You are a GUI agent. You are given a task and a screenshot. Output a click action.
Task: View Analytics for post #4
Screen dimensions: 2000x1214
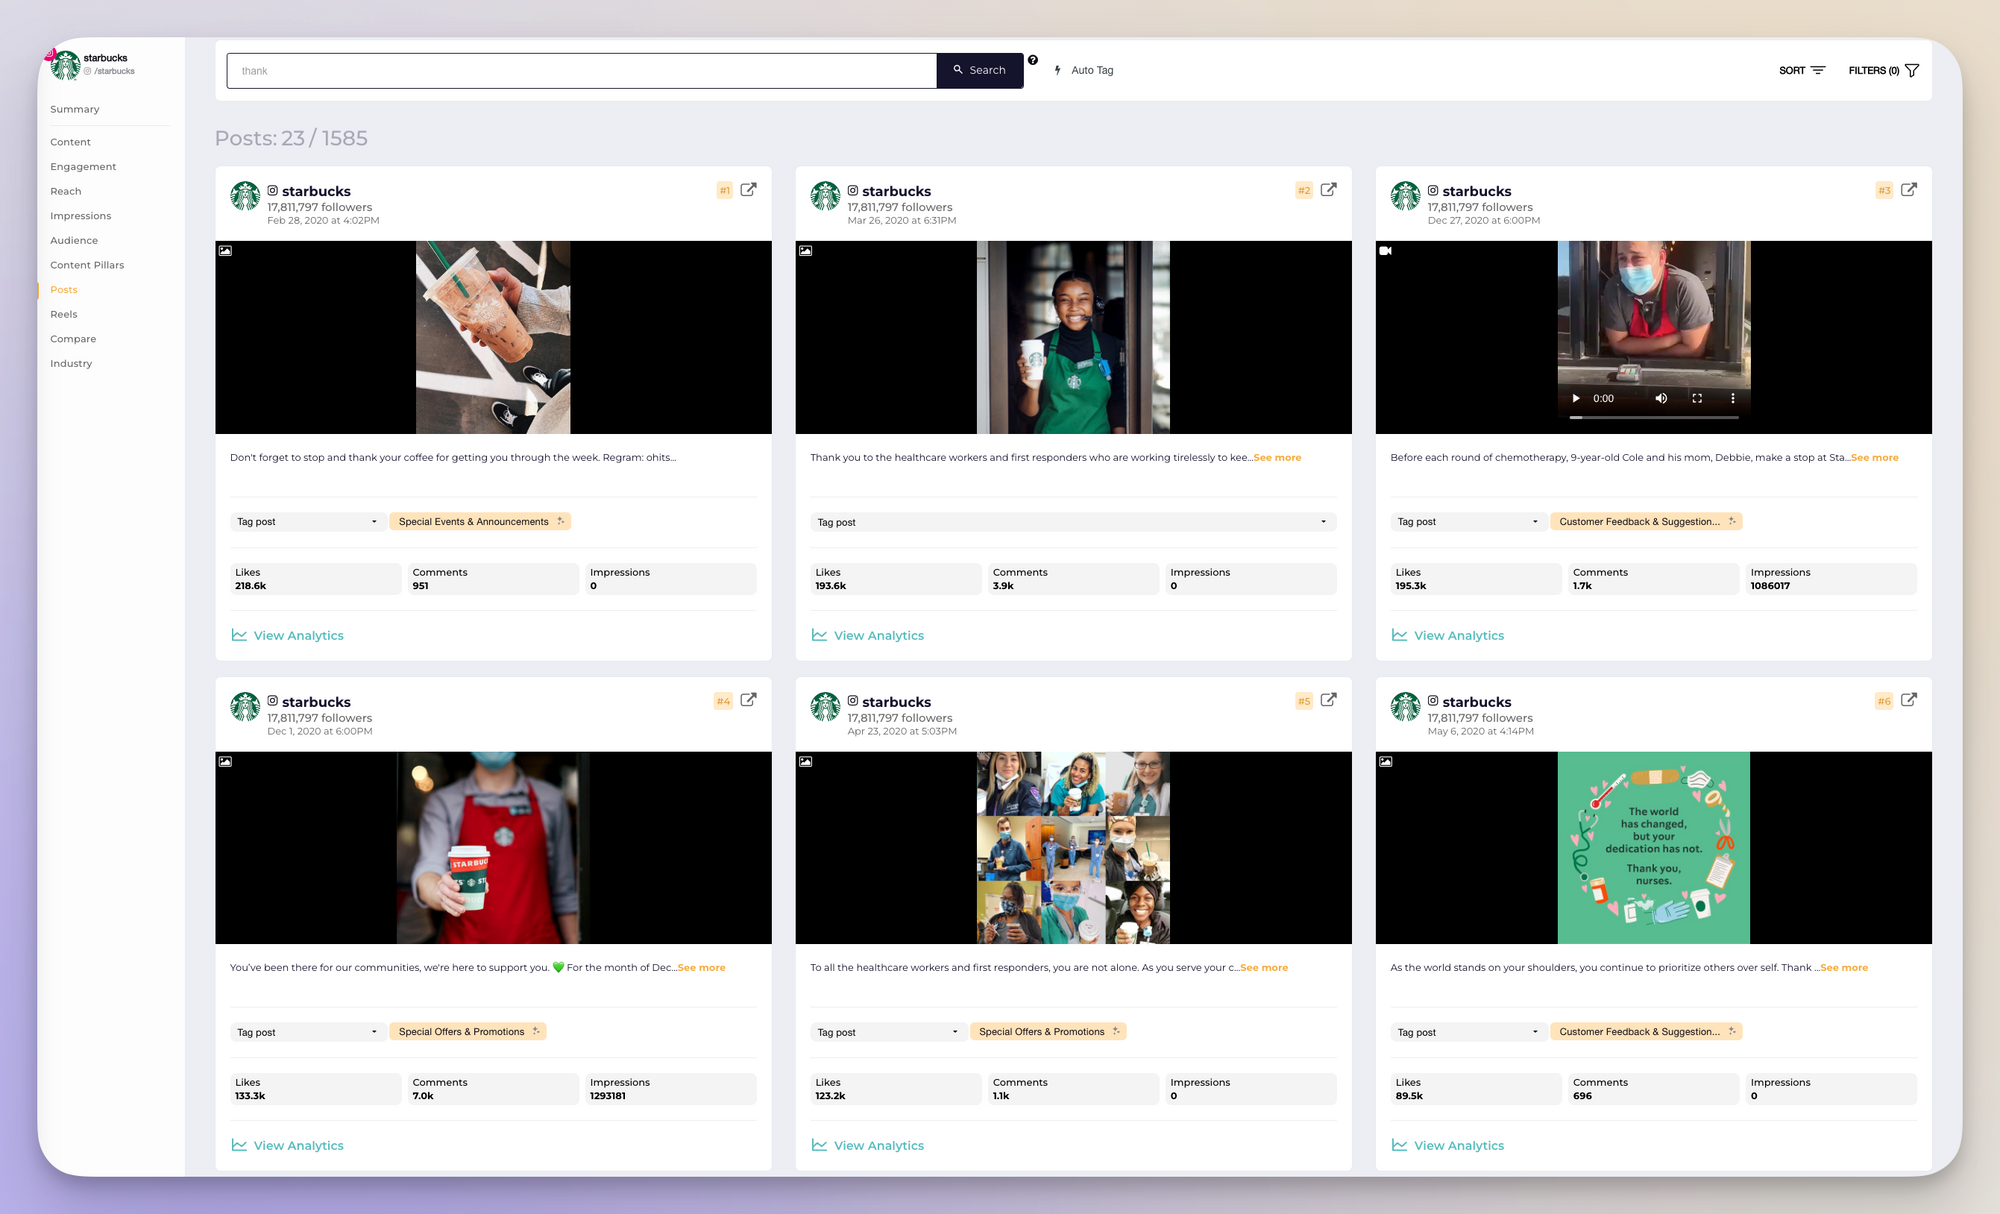[x=288, y=1145]
